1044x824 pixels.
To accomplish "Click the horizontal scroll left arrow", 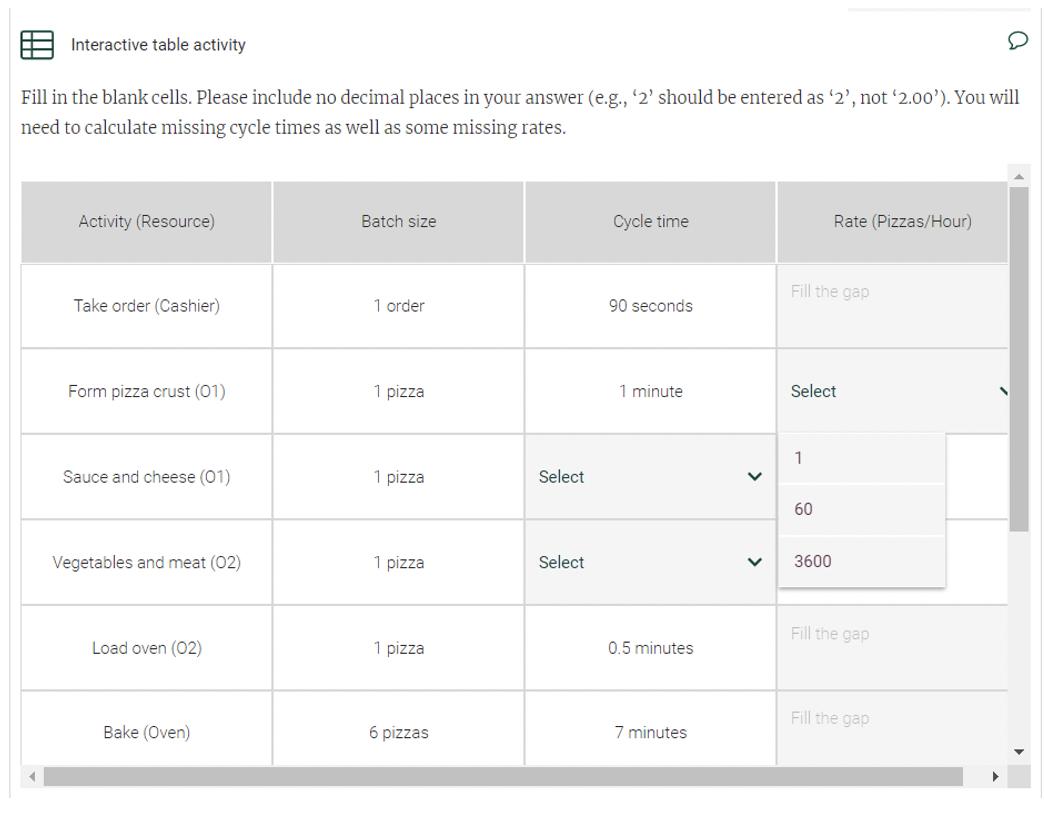I will click(x=31, y=776).
